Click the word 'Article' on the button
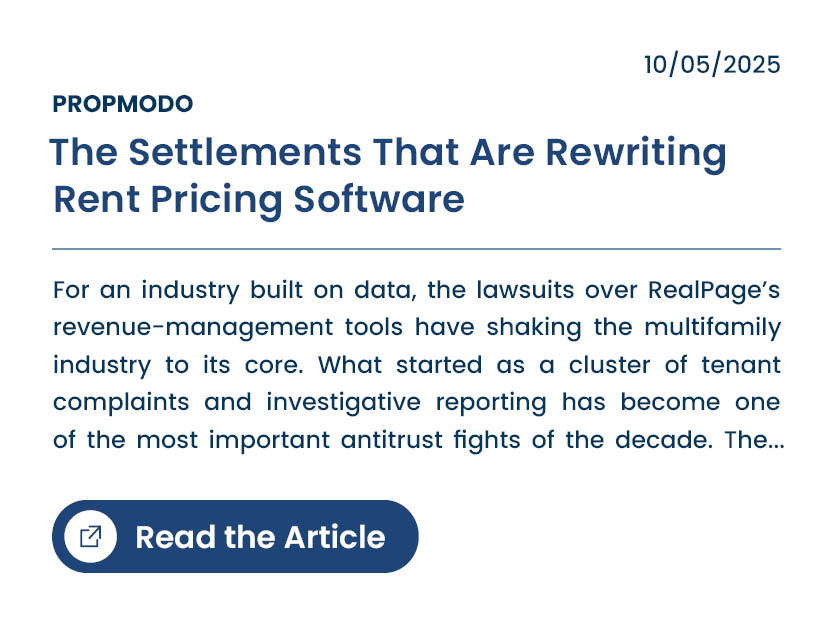Screen dimensions: 833x625 click(335, 537)
